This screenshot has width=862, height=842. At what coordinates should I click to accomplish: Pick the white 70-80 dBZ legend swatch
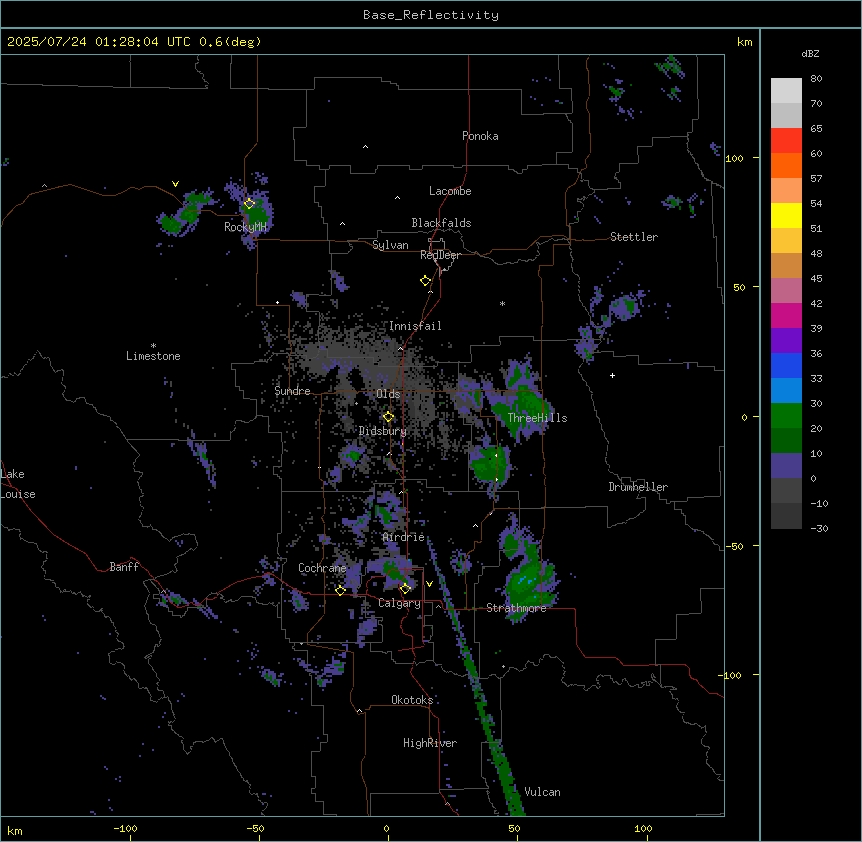[x=786, y=91]
